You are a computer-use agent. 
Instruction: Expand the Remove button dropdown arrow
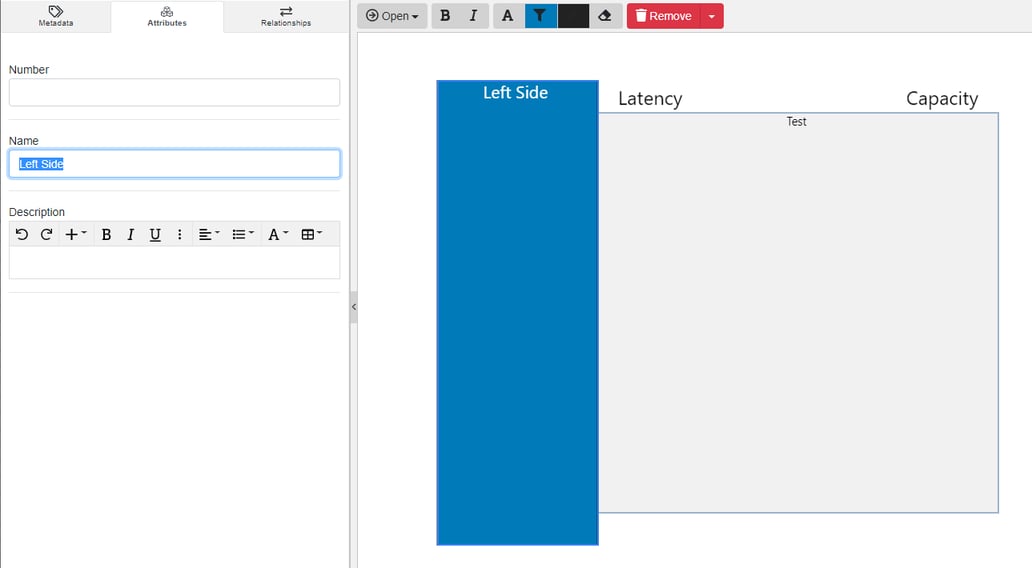[x=711, y=16]
